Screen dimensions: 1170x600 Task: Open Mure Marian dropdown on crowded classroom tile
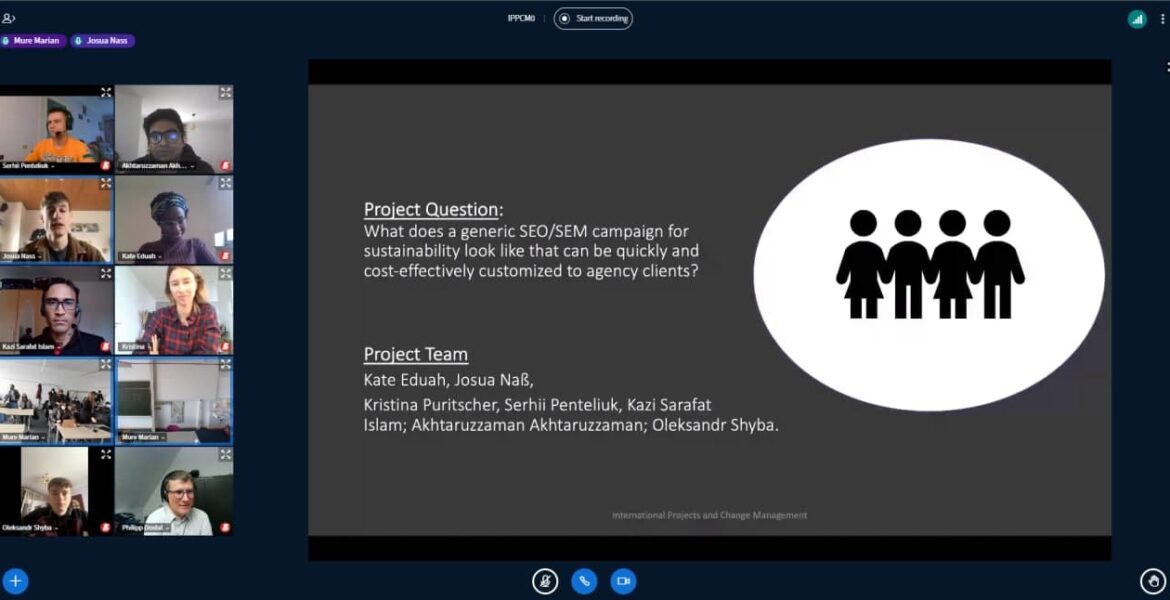point(22,437)
